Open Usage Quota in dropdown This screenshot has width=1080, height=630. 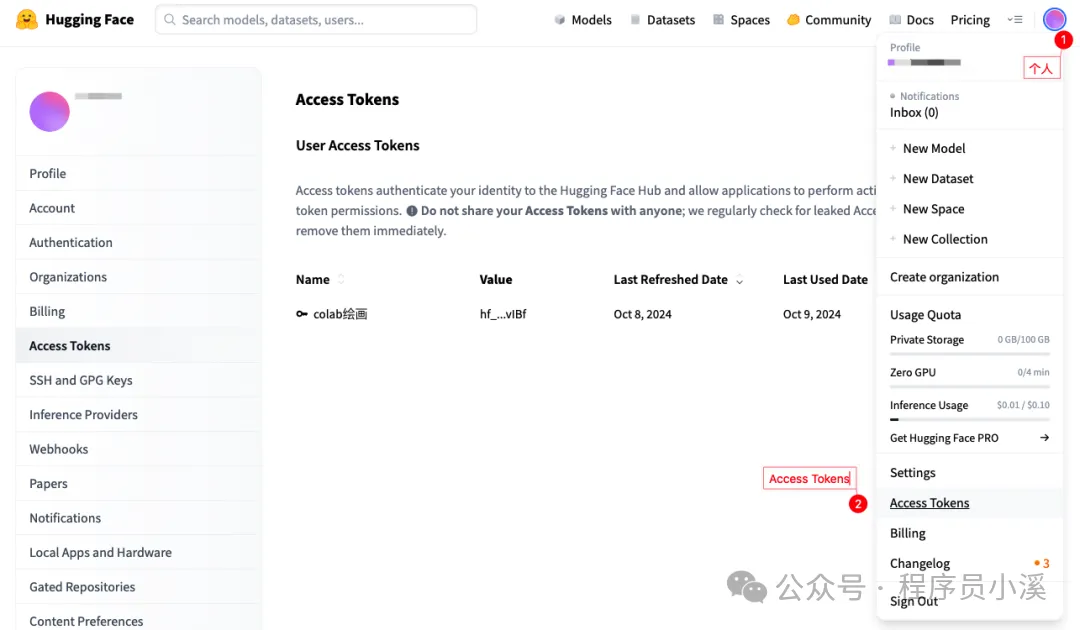coord(925,315)
